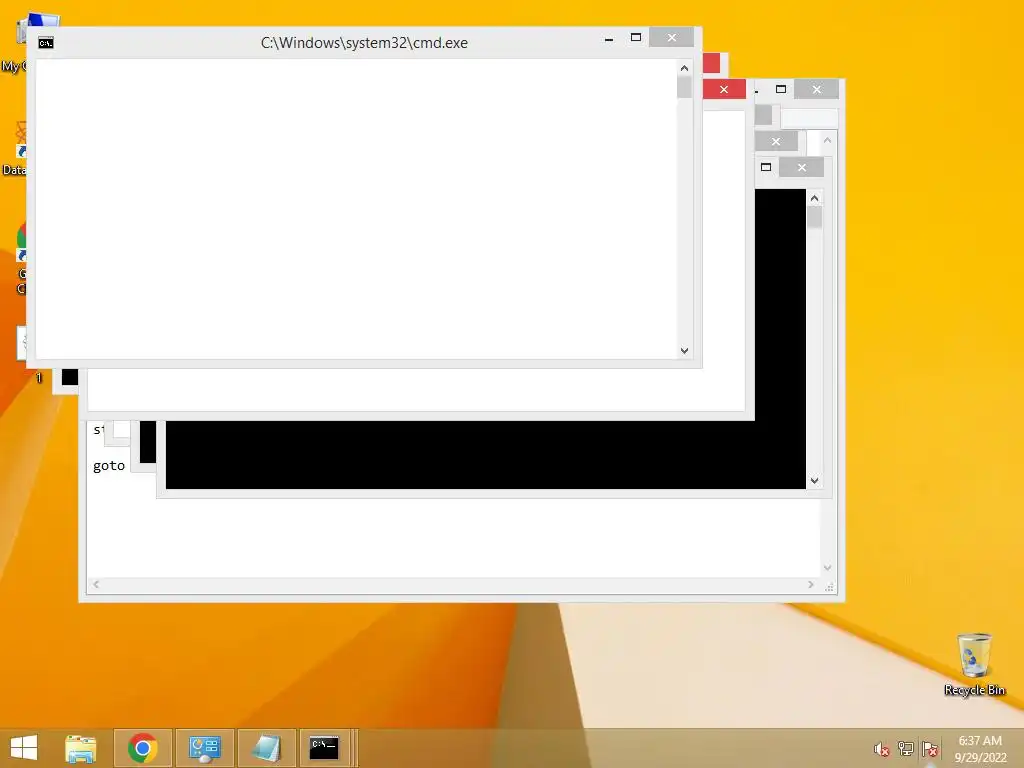This screenshot has width=1024, height=768.
Task: Click the cmd.exe title bar text
Action: tap(364, 43)
